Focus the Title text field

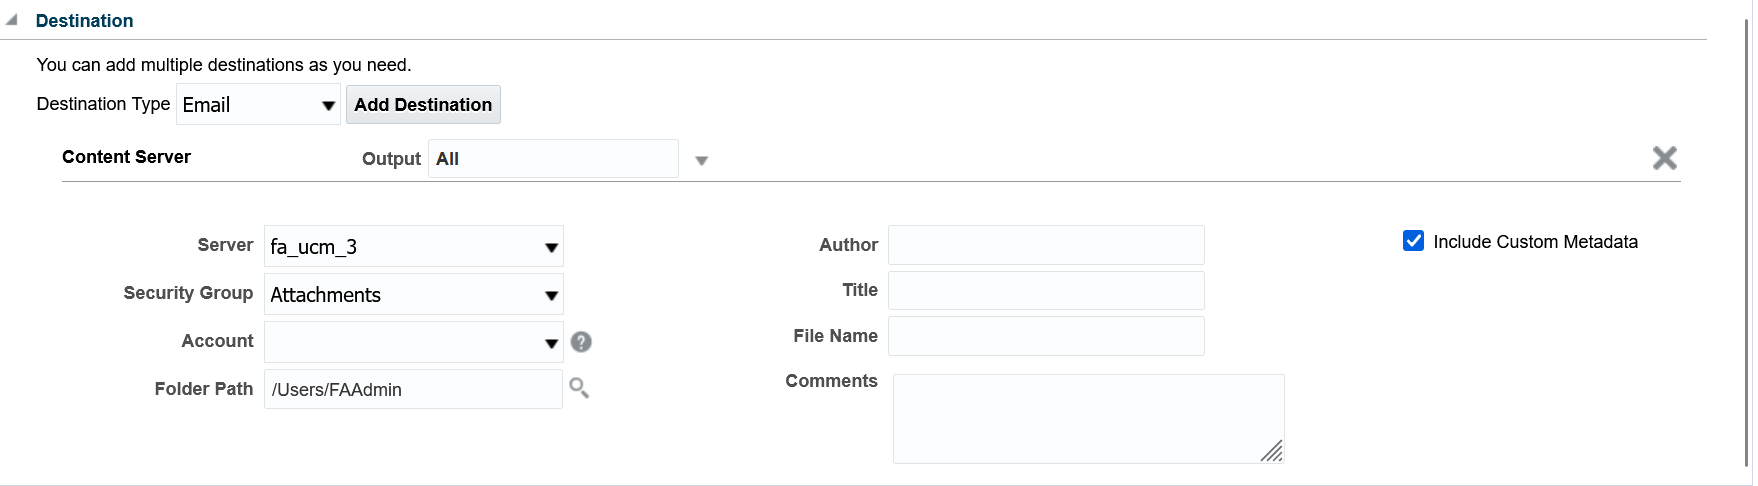point(1046,291)
